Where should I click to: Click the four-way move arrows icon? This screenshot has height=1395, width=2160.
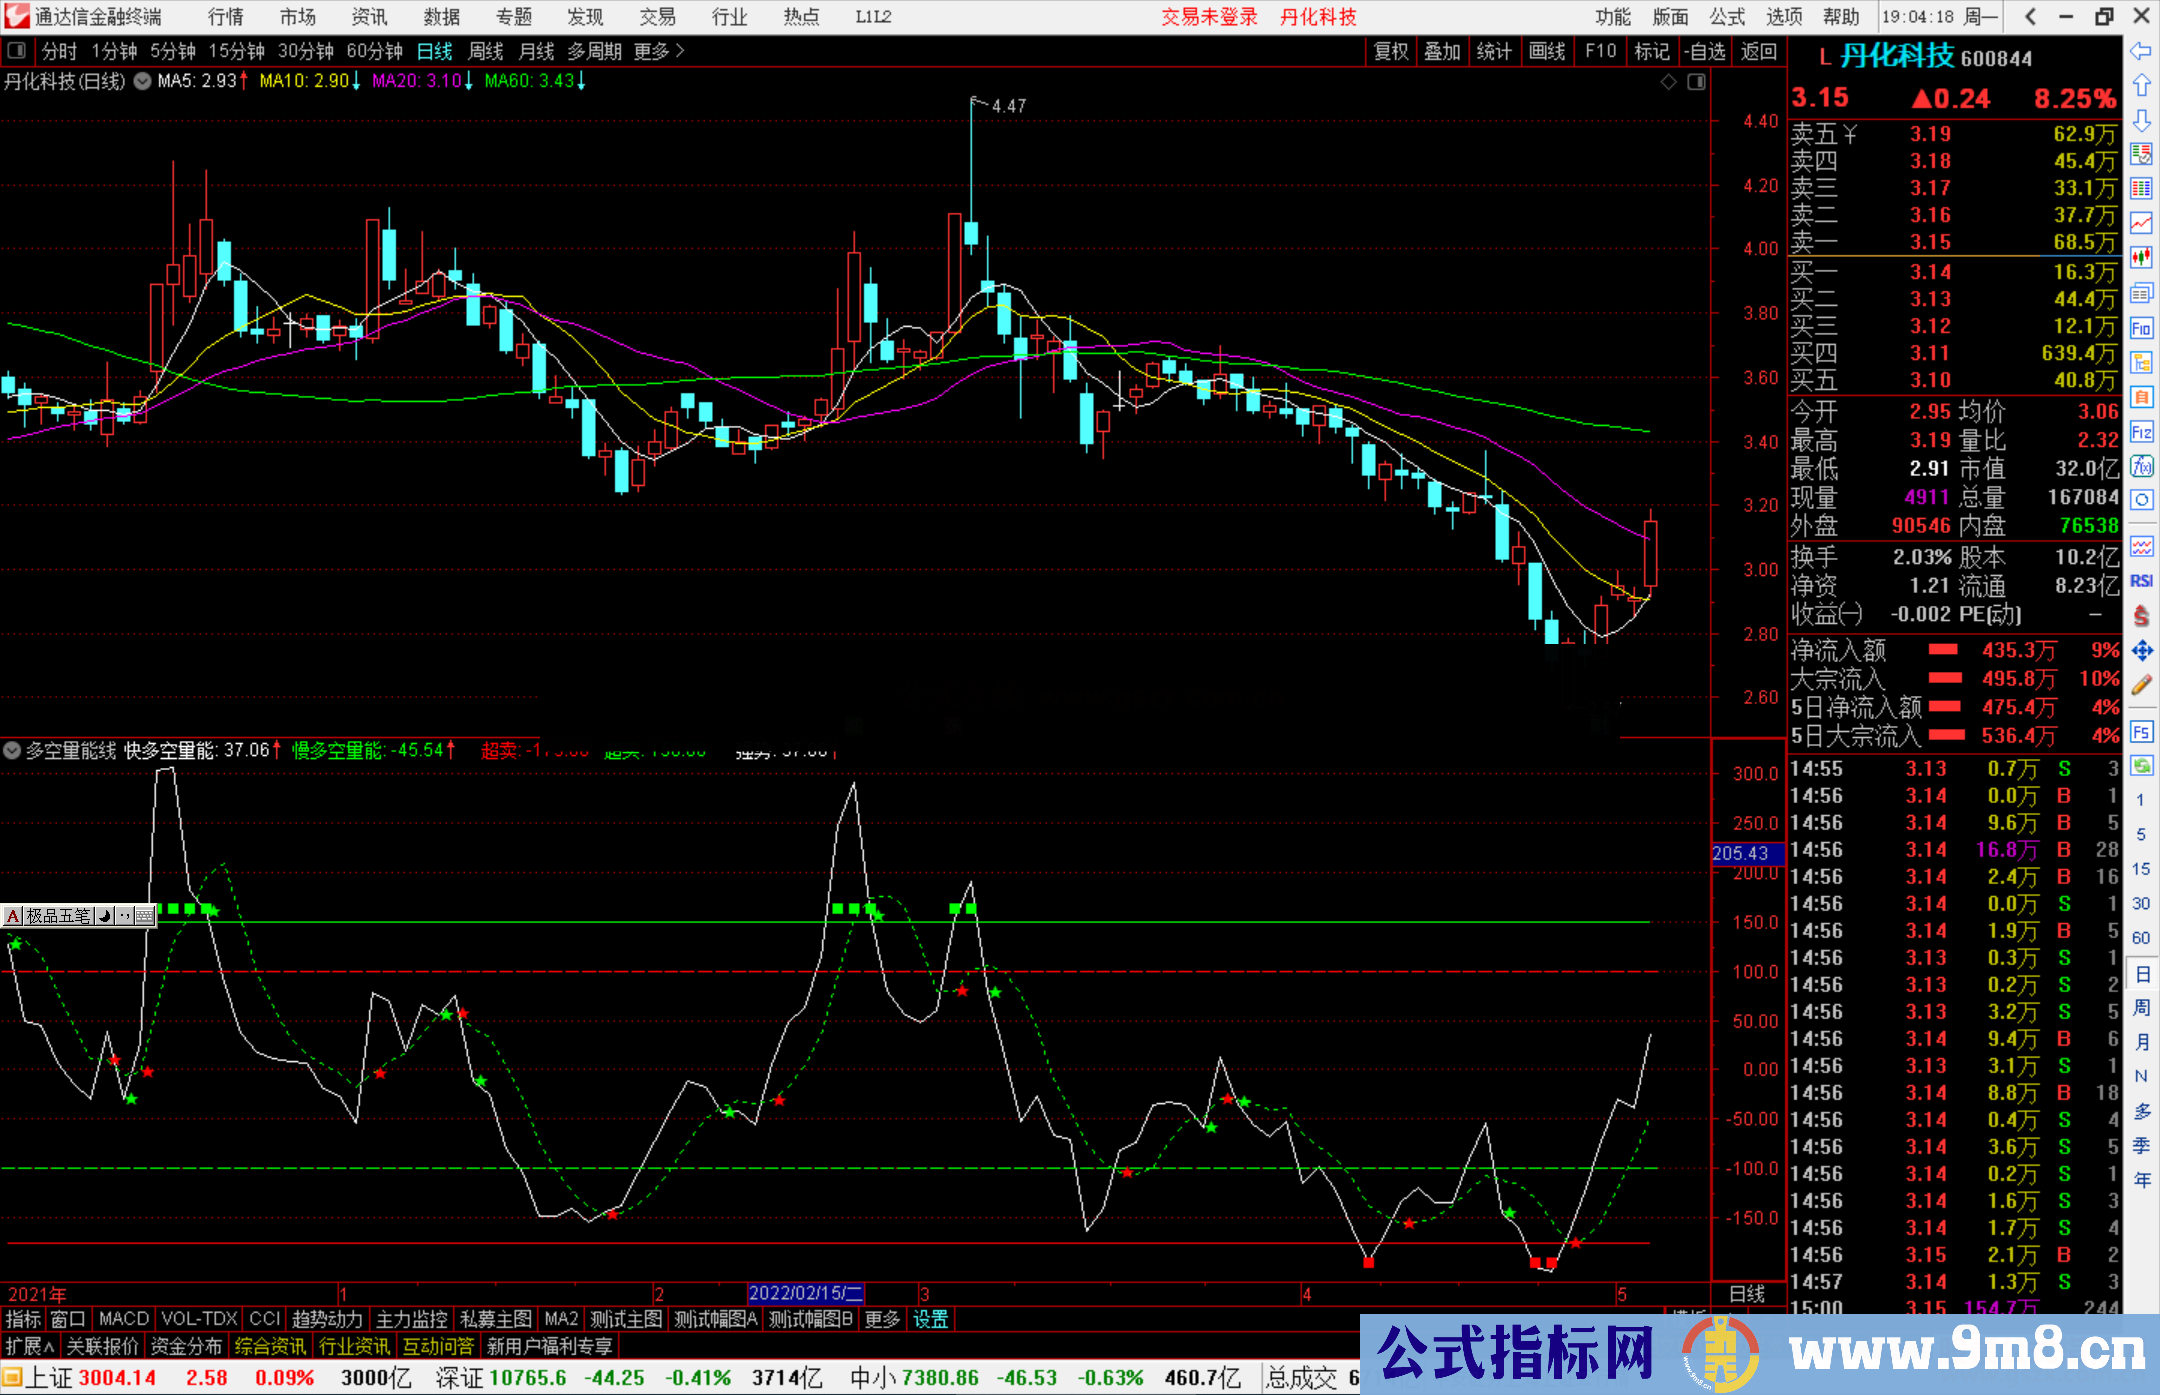coord(2141,651)
